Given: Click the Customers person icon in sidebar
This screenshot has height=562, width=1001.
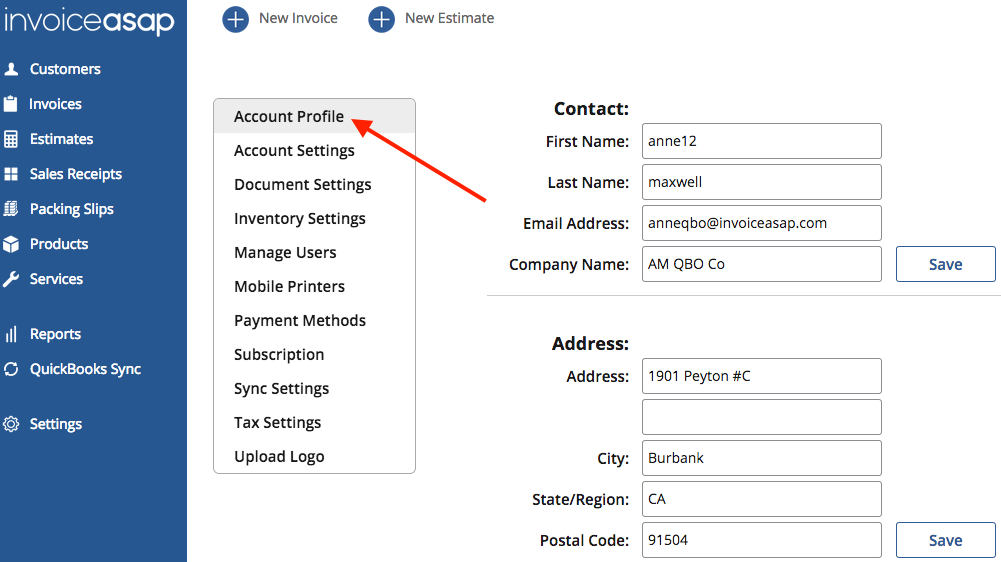Looking at the screenshot, I should coord(11,69).
